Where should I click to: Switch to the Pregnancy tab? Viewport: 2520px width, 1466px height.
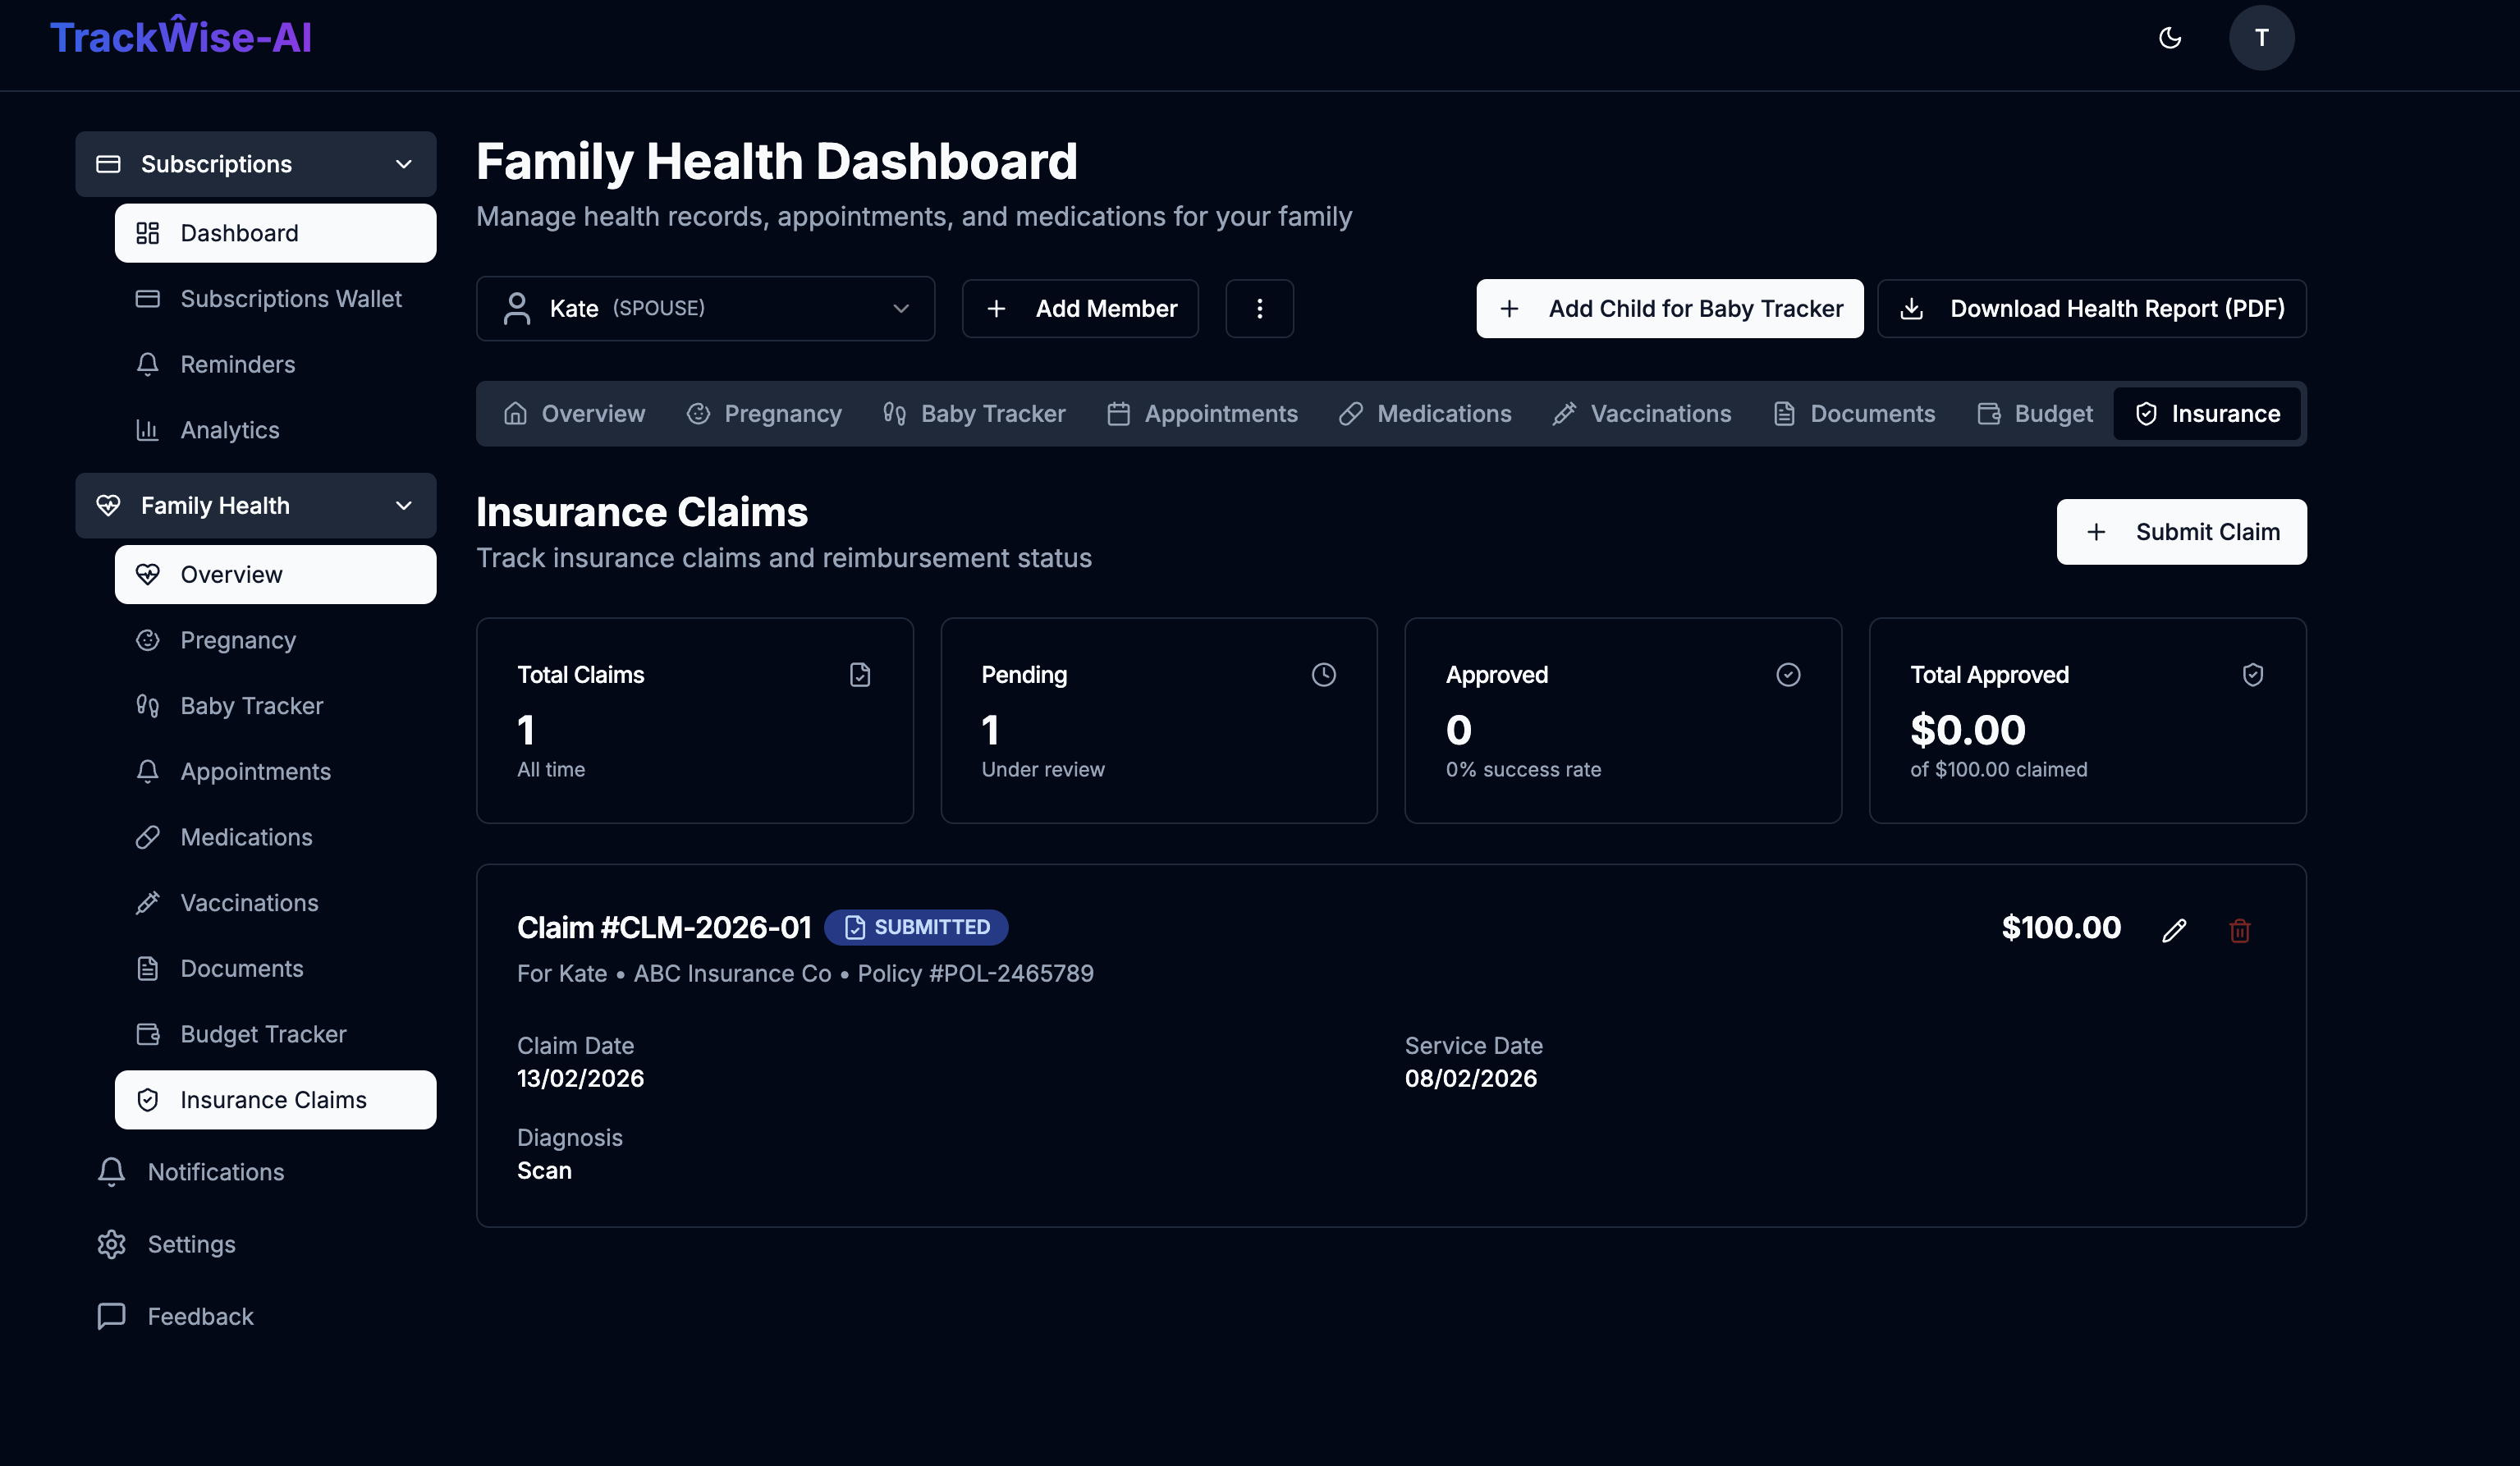click(764, 413)
